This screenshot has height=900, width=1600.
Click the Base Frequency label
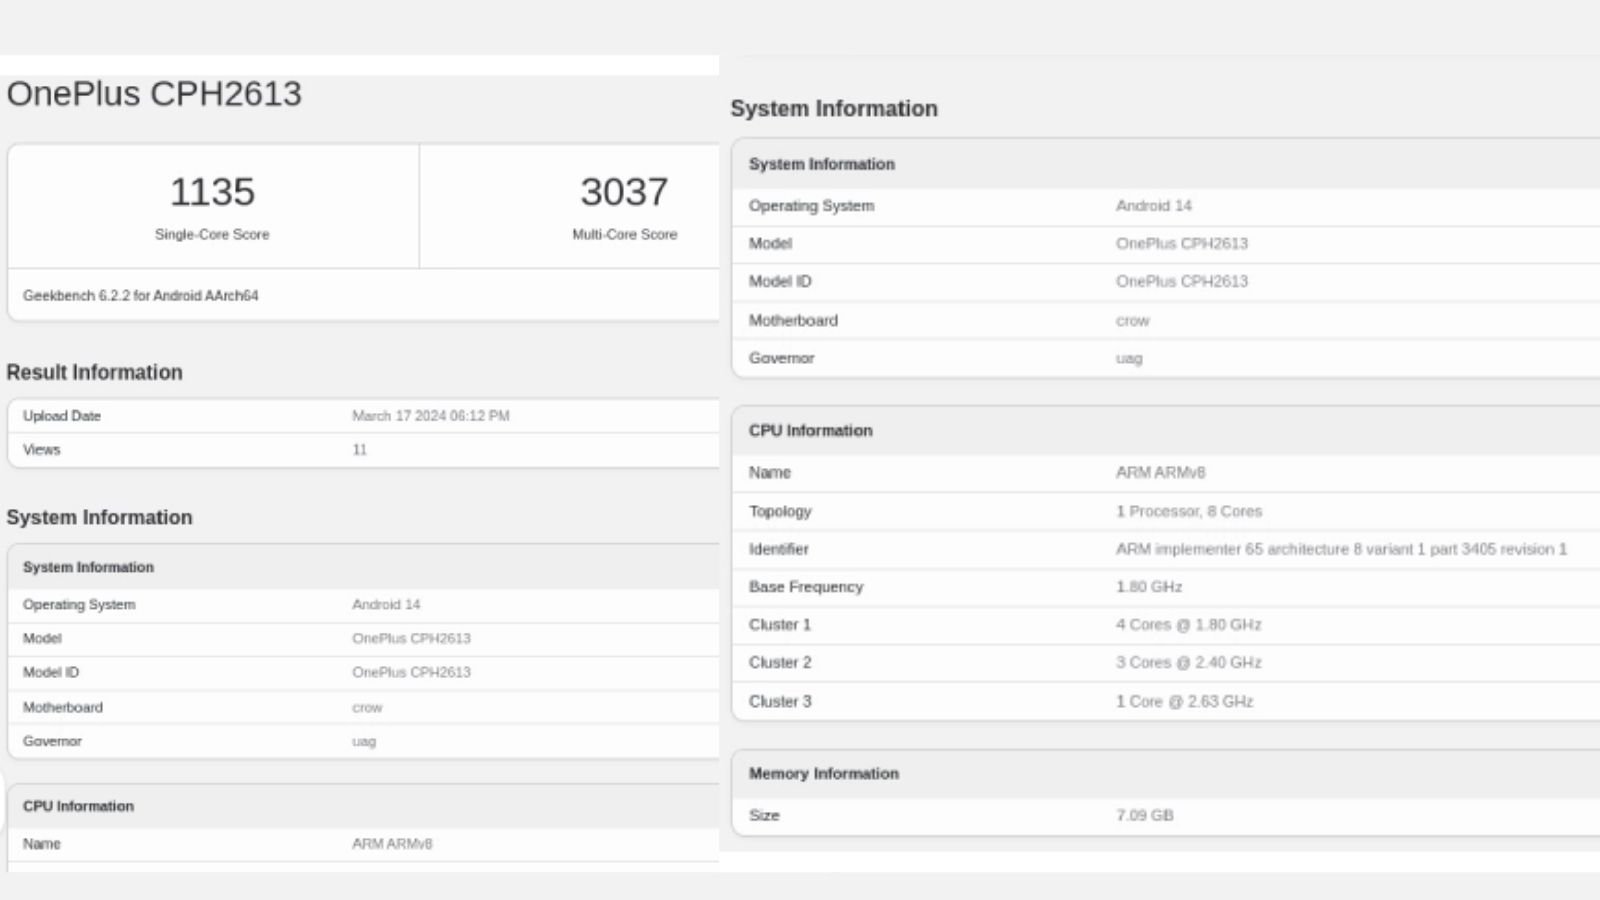pyautogui.click(x=806, y=587)
